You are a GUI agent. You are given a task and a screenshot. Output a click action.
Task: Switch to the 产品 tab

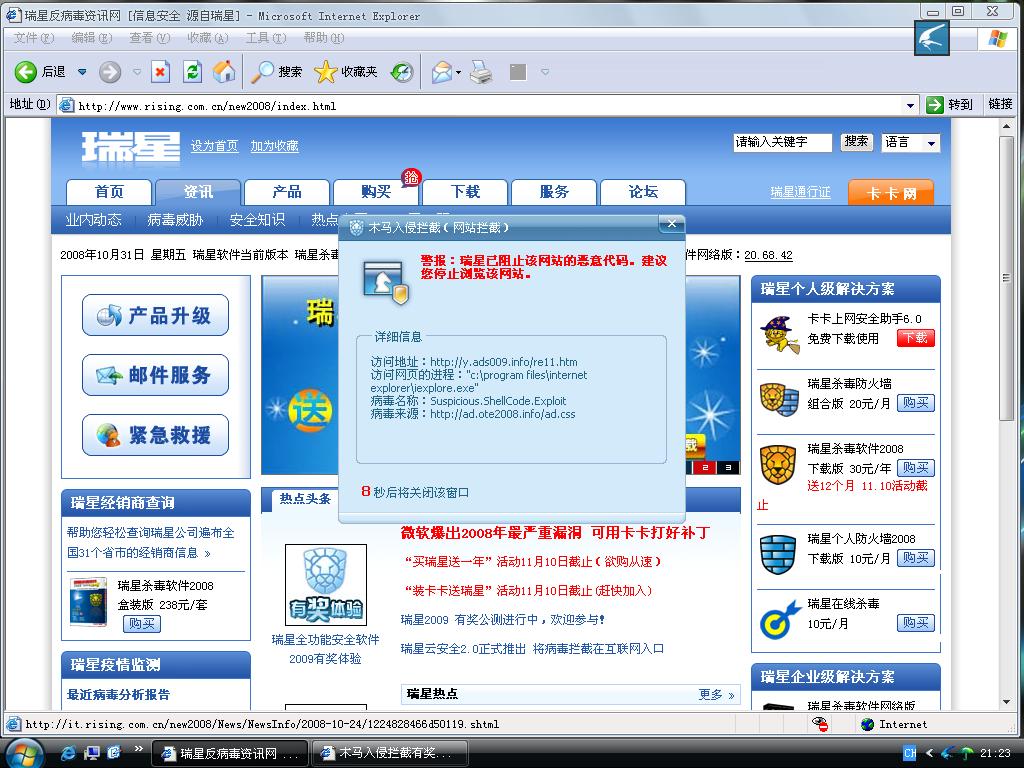287,192
